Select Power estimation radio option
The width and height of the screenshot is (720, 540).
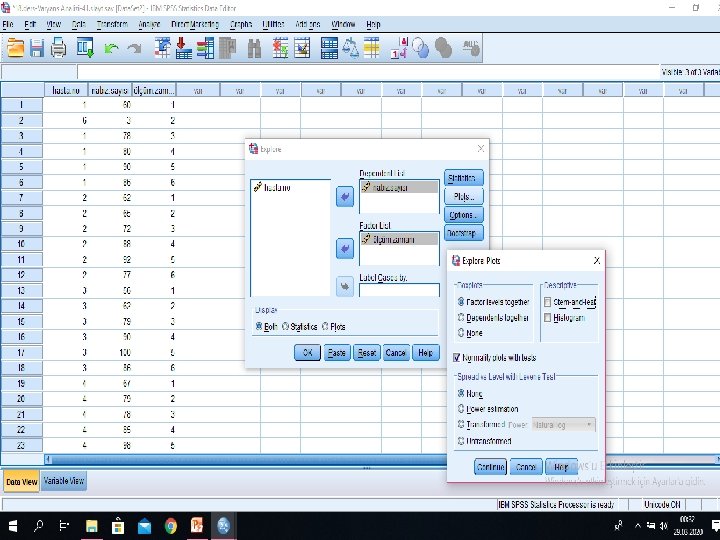click(461, 408)
